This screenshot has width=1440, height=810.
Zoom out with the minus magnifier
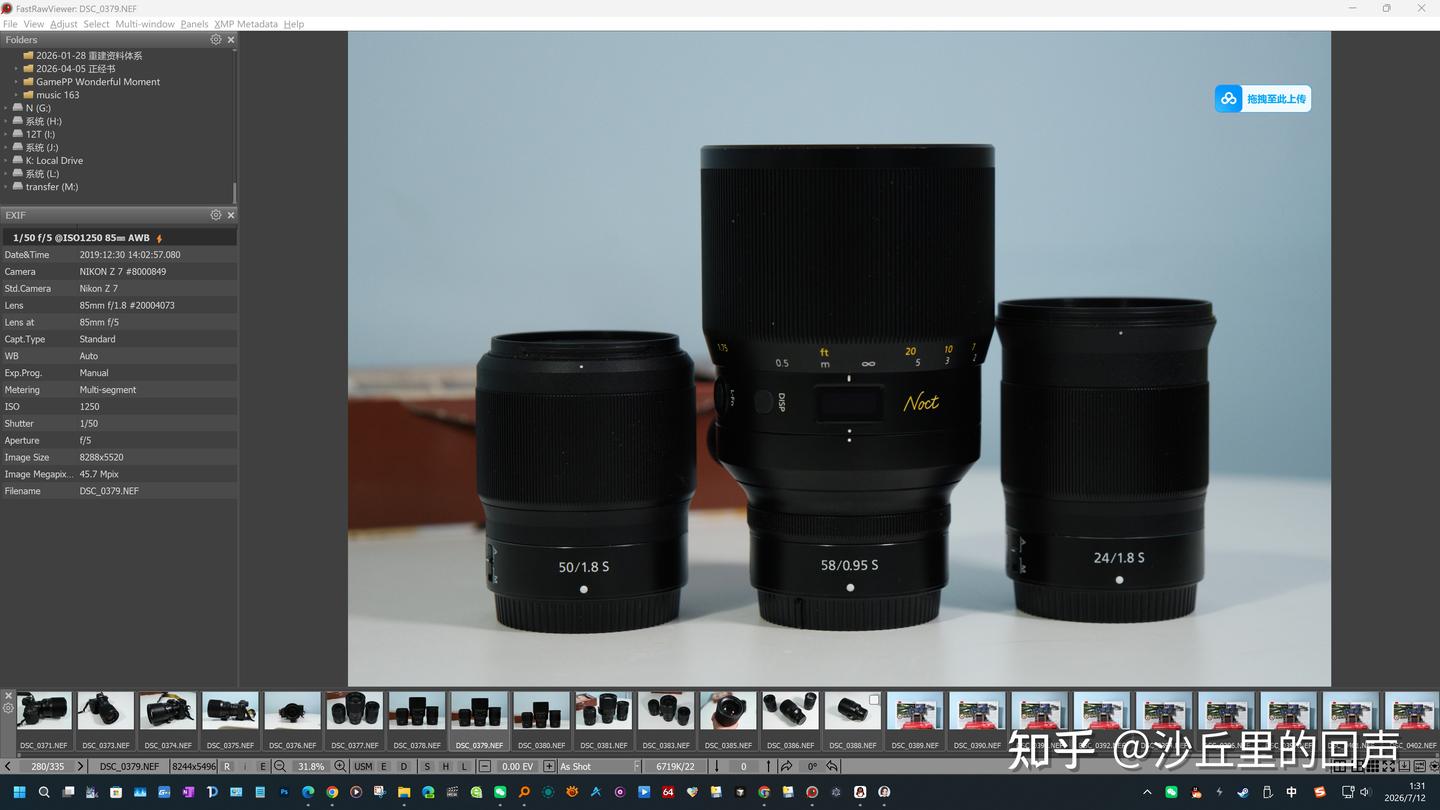tap(280, 766)
